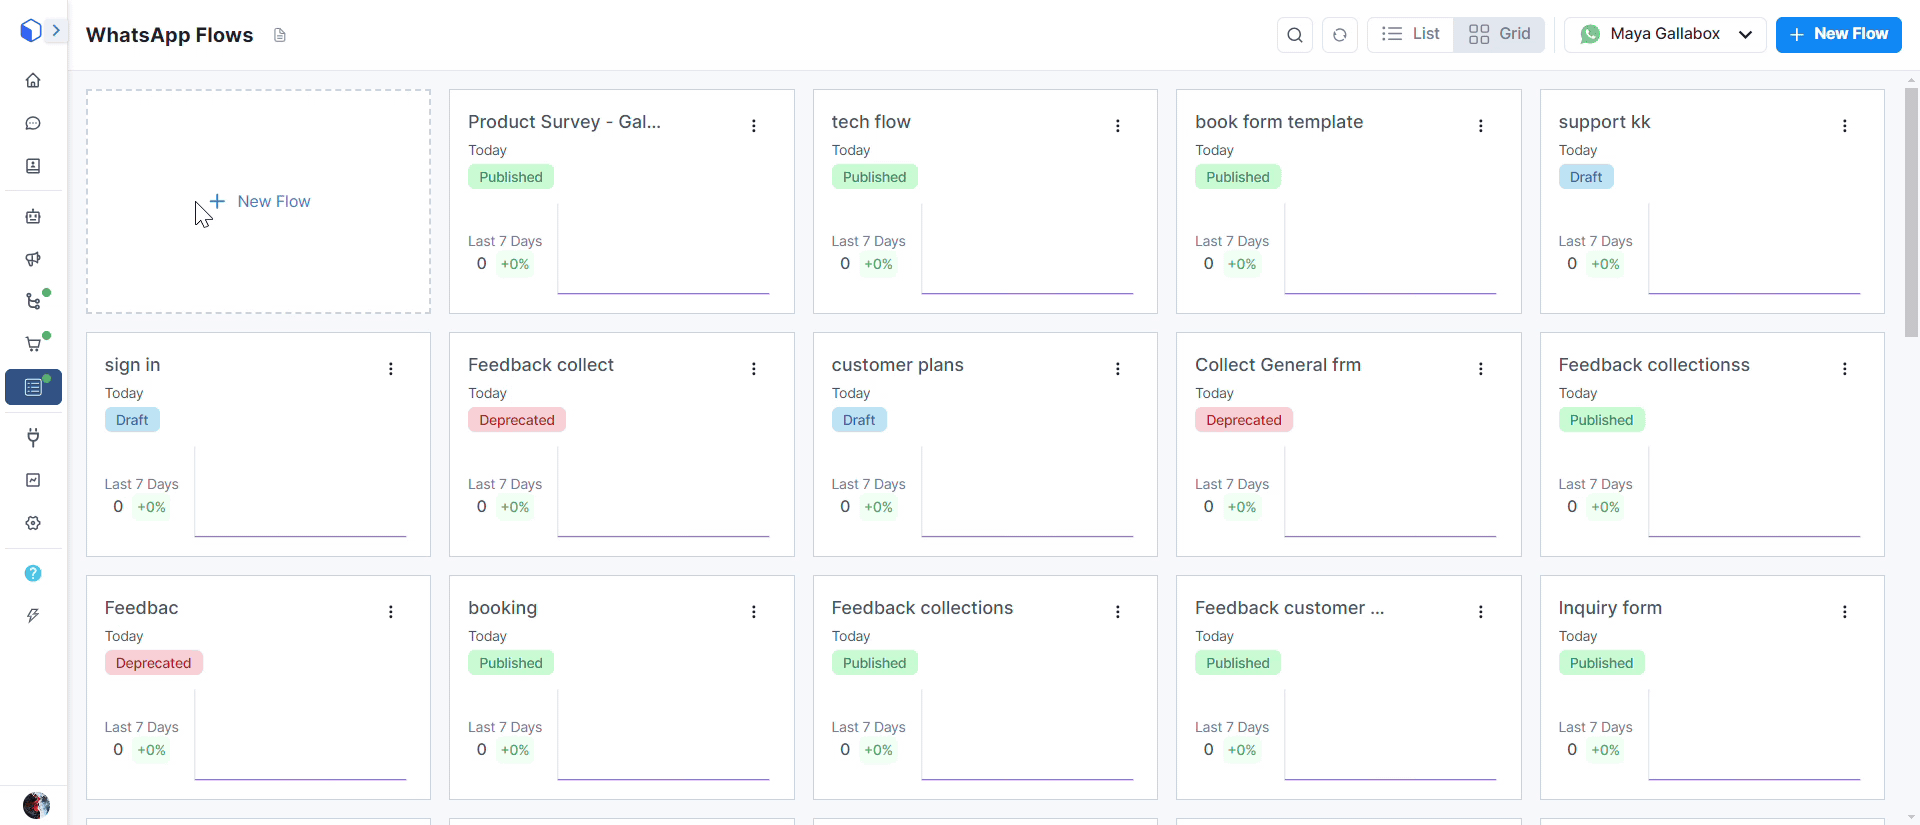Click the help question mark icon
1920x825 pixels.
click(33, 573)
